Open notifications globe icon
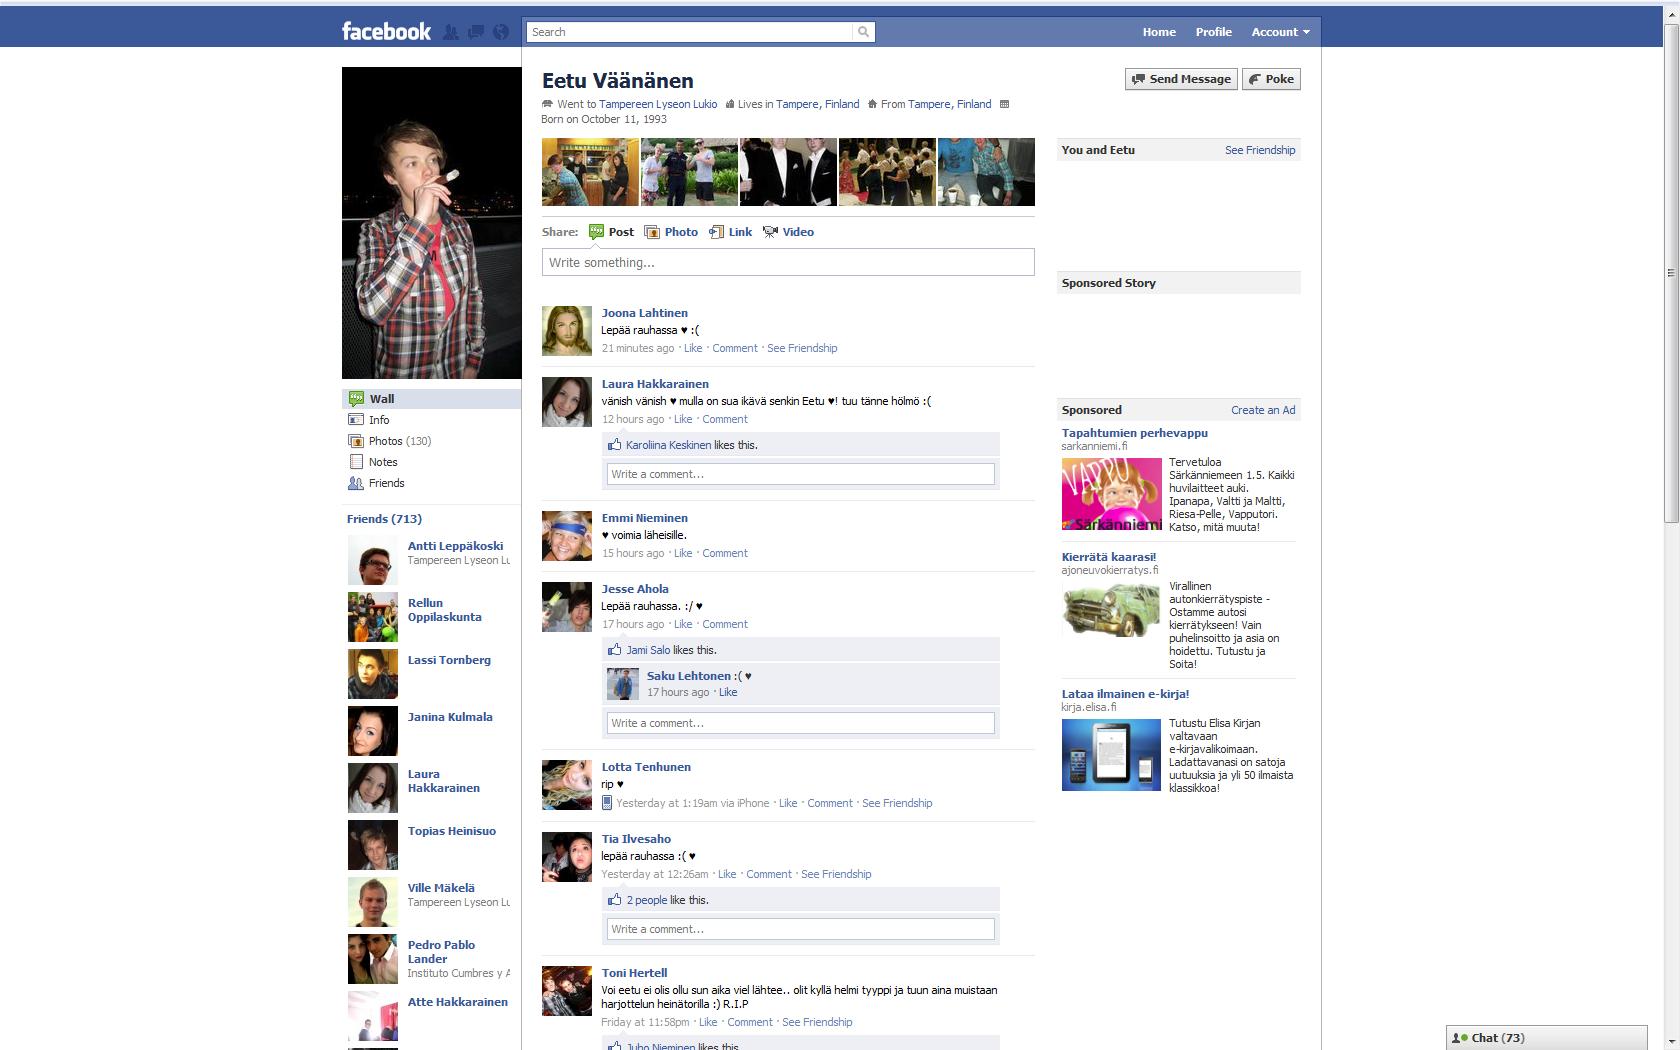The height and width of the screenshot is (1050, 1680). (501, 32)
